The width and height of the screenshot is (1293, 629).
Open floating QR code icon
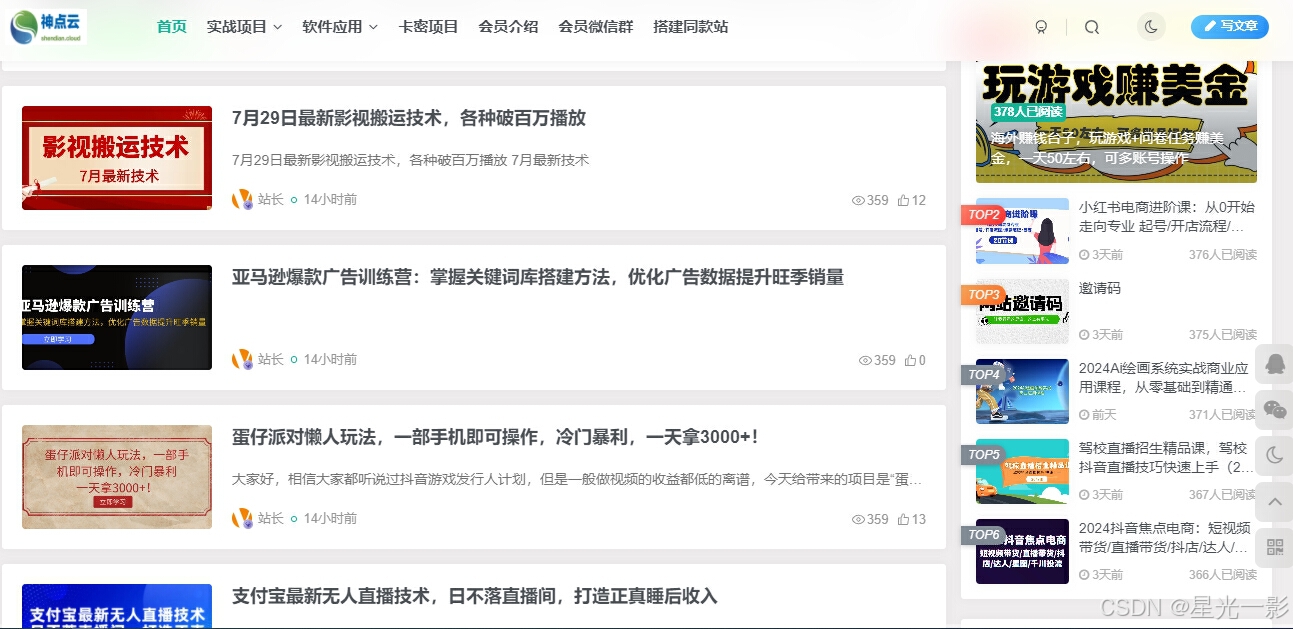(x=1274, y=546)
